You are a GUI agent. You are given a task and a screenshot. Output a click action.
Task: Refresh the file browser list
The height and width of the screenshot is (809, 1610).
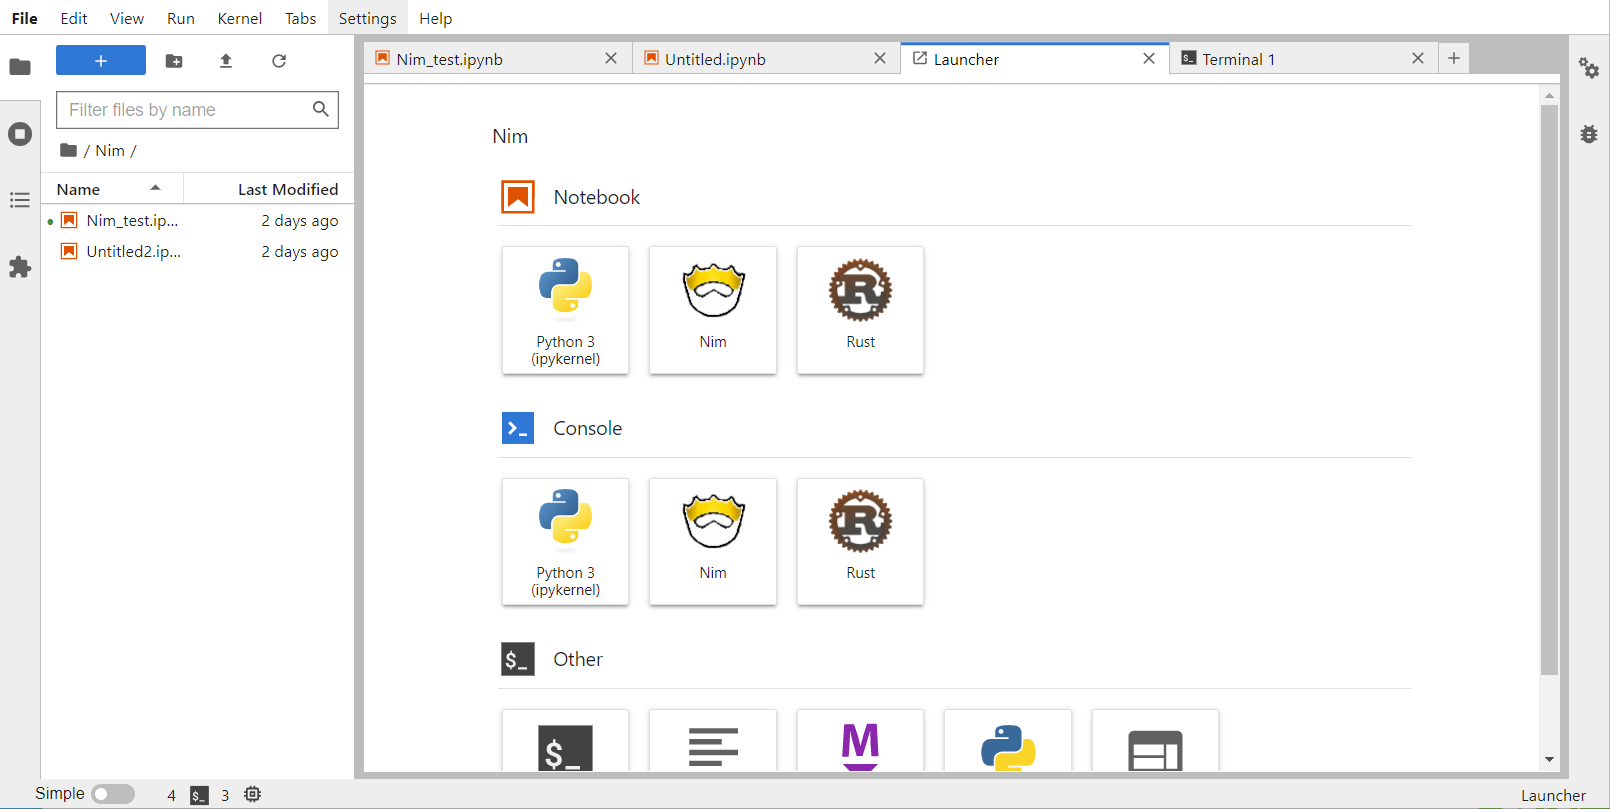[279, 61]
